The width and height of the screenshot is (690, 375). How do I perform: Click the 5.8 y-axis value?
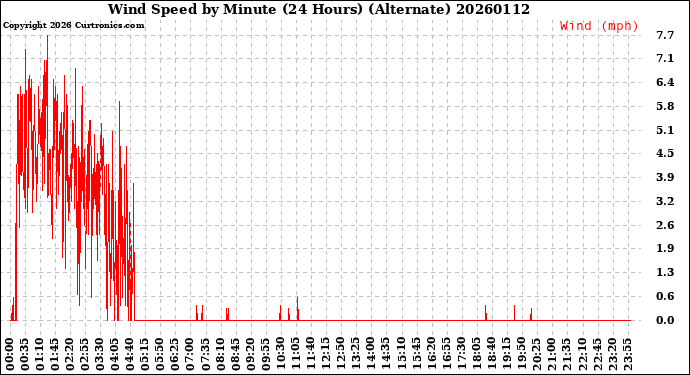pos(665,106)
